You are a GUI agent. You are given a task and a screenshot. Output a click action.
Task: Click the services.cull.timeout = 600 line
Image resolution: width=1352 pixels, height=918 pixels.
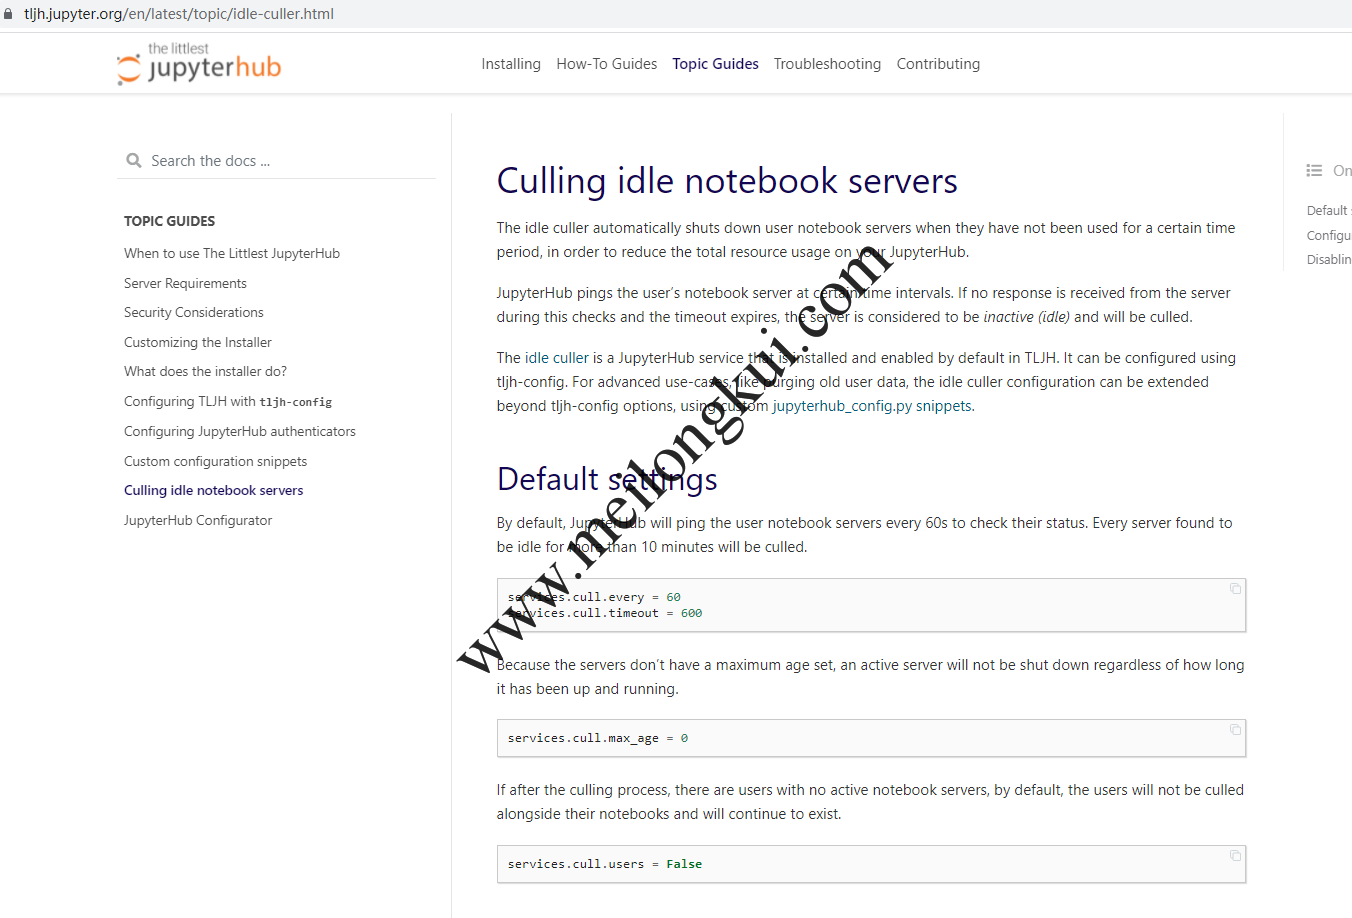click(605, 613)
